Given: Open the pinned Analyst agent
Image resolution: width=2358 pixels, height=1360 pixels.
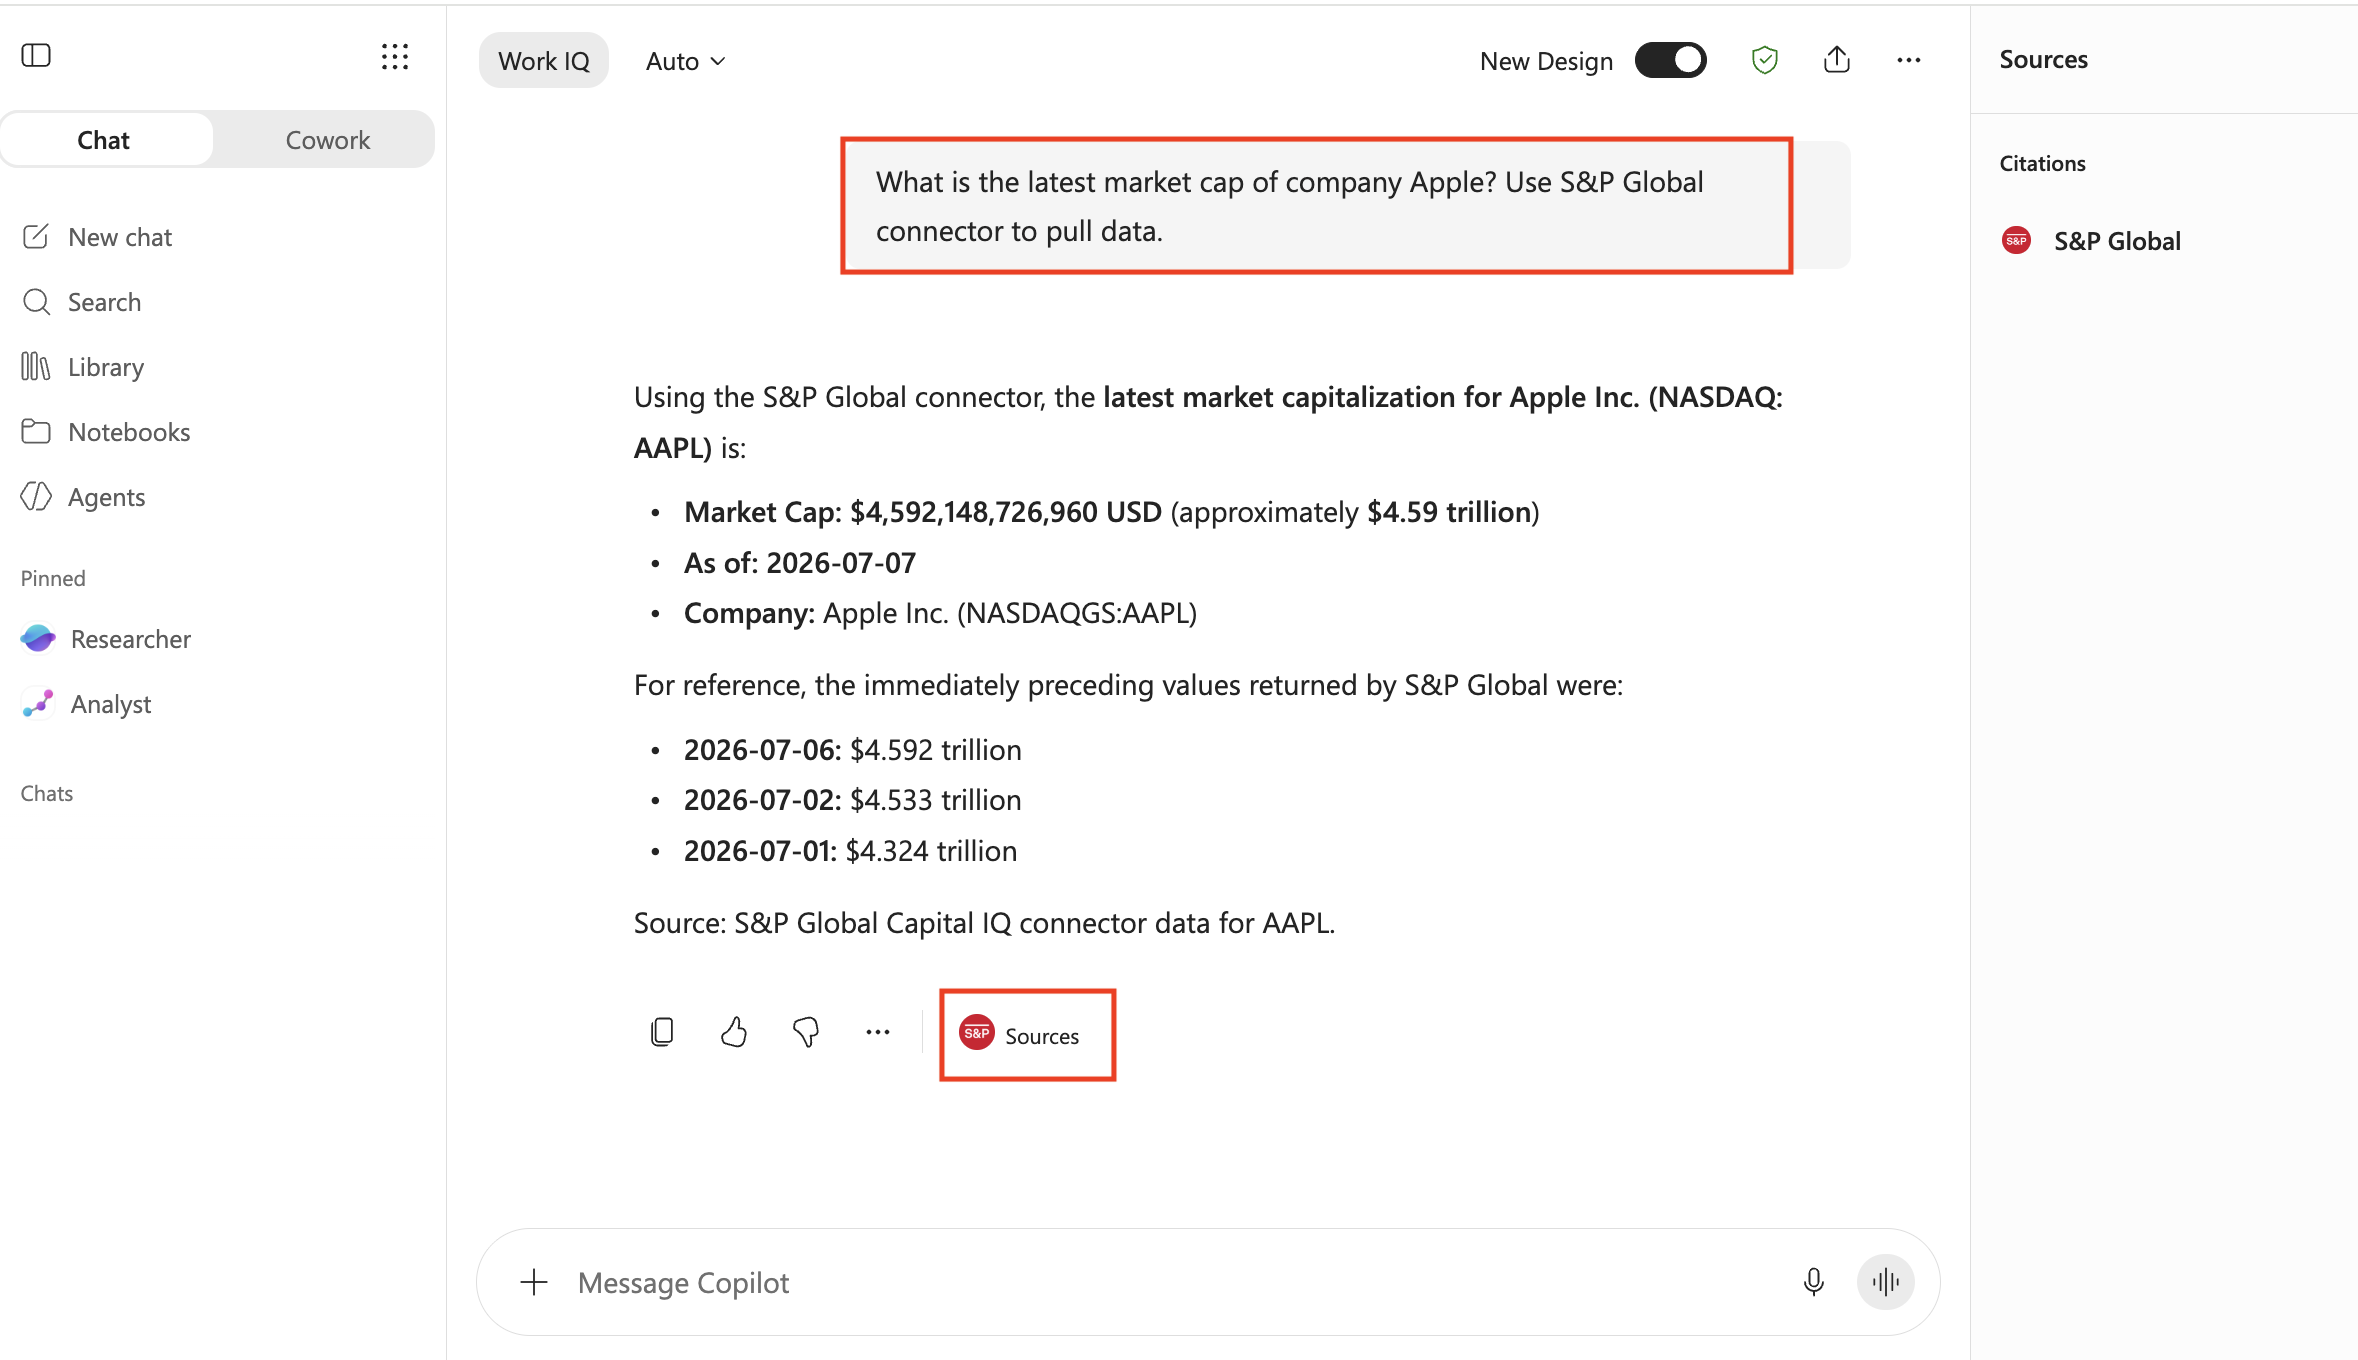Looking at the screenshot, I should click(x=86, y=704).
